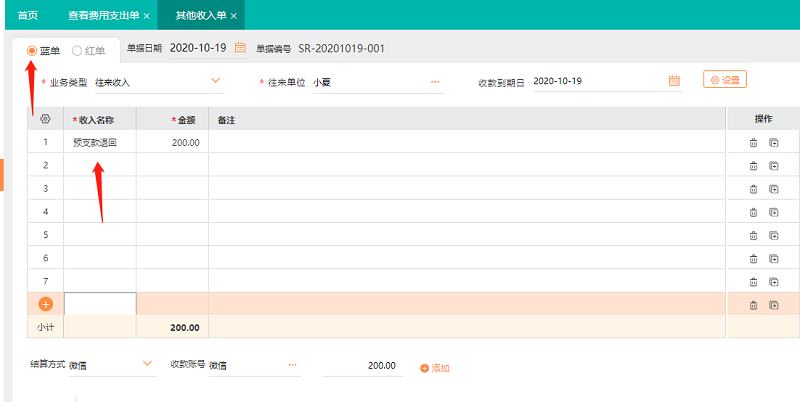Select the 红单 radio button
The image size is (800, 402).
pyautogui.click(x=77, y=50)
